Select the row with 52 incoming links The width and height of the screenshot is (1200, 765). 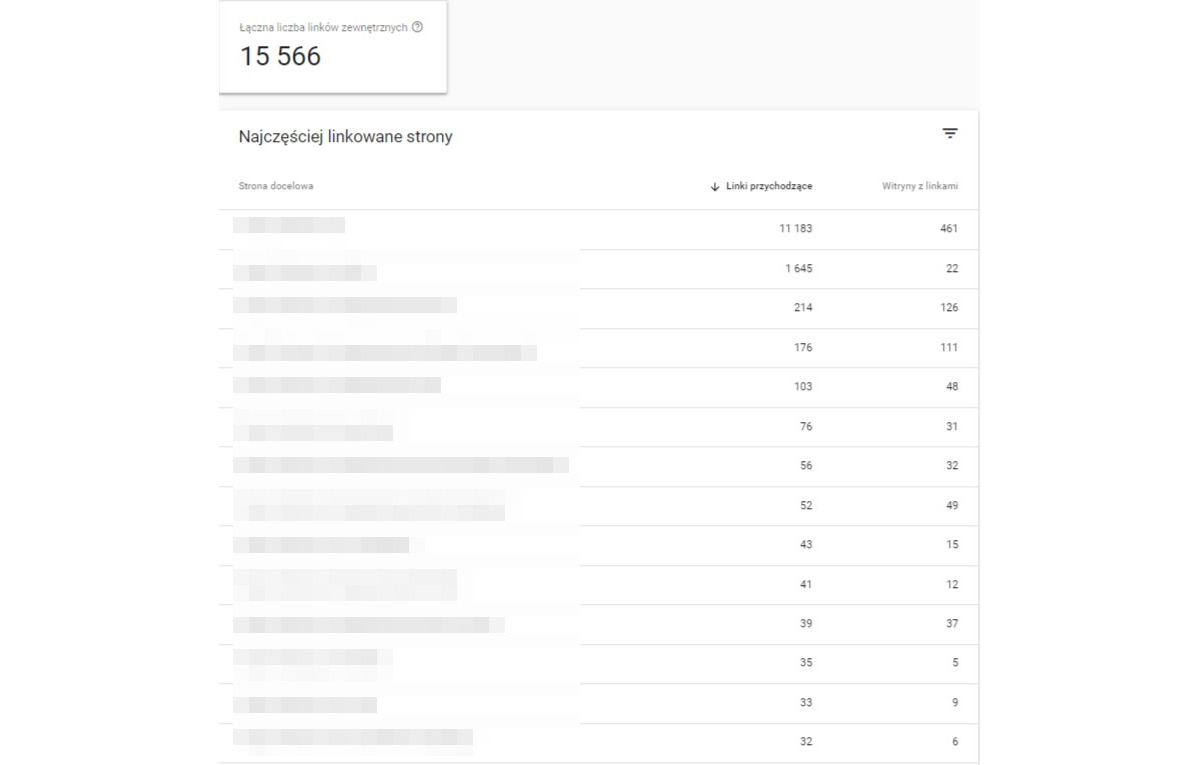(598, 506)
